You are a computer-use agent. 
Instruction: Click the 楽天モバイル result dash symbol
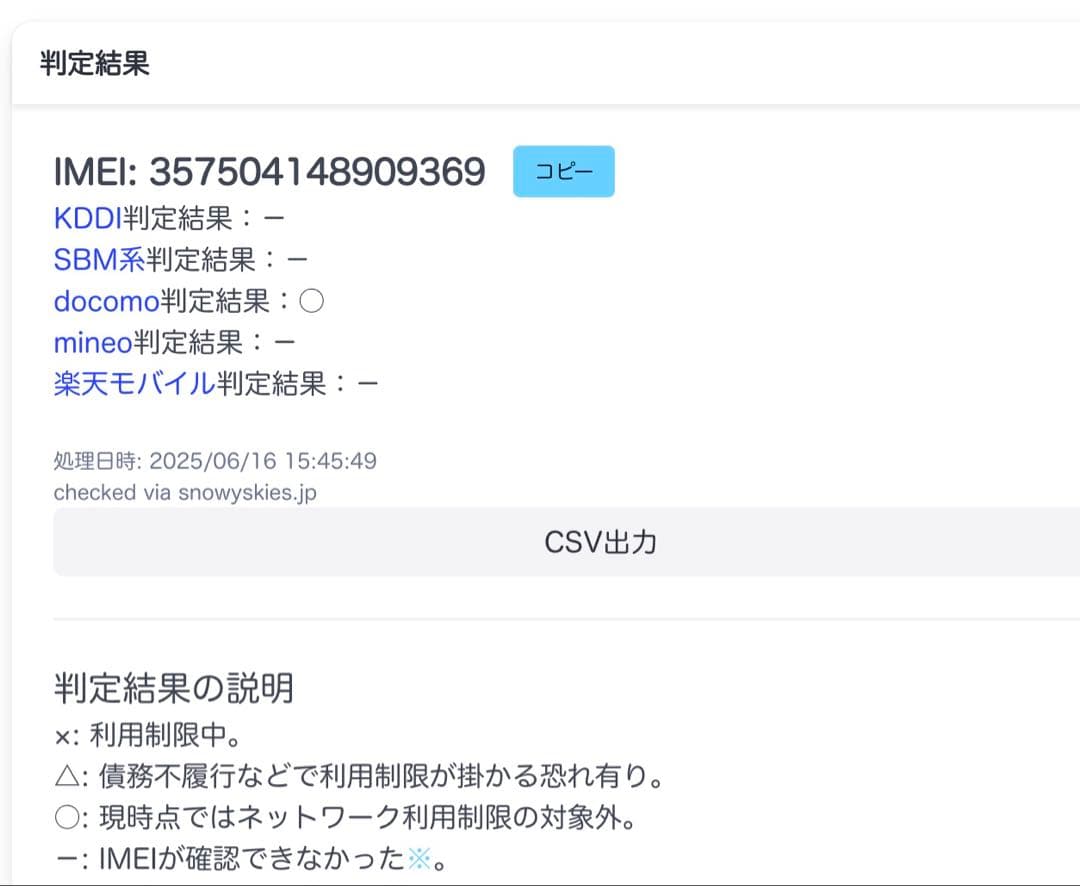pos(366,383)
